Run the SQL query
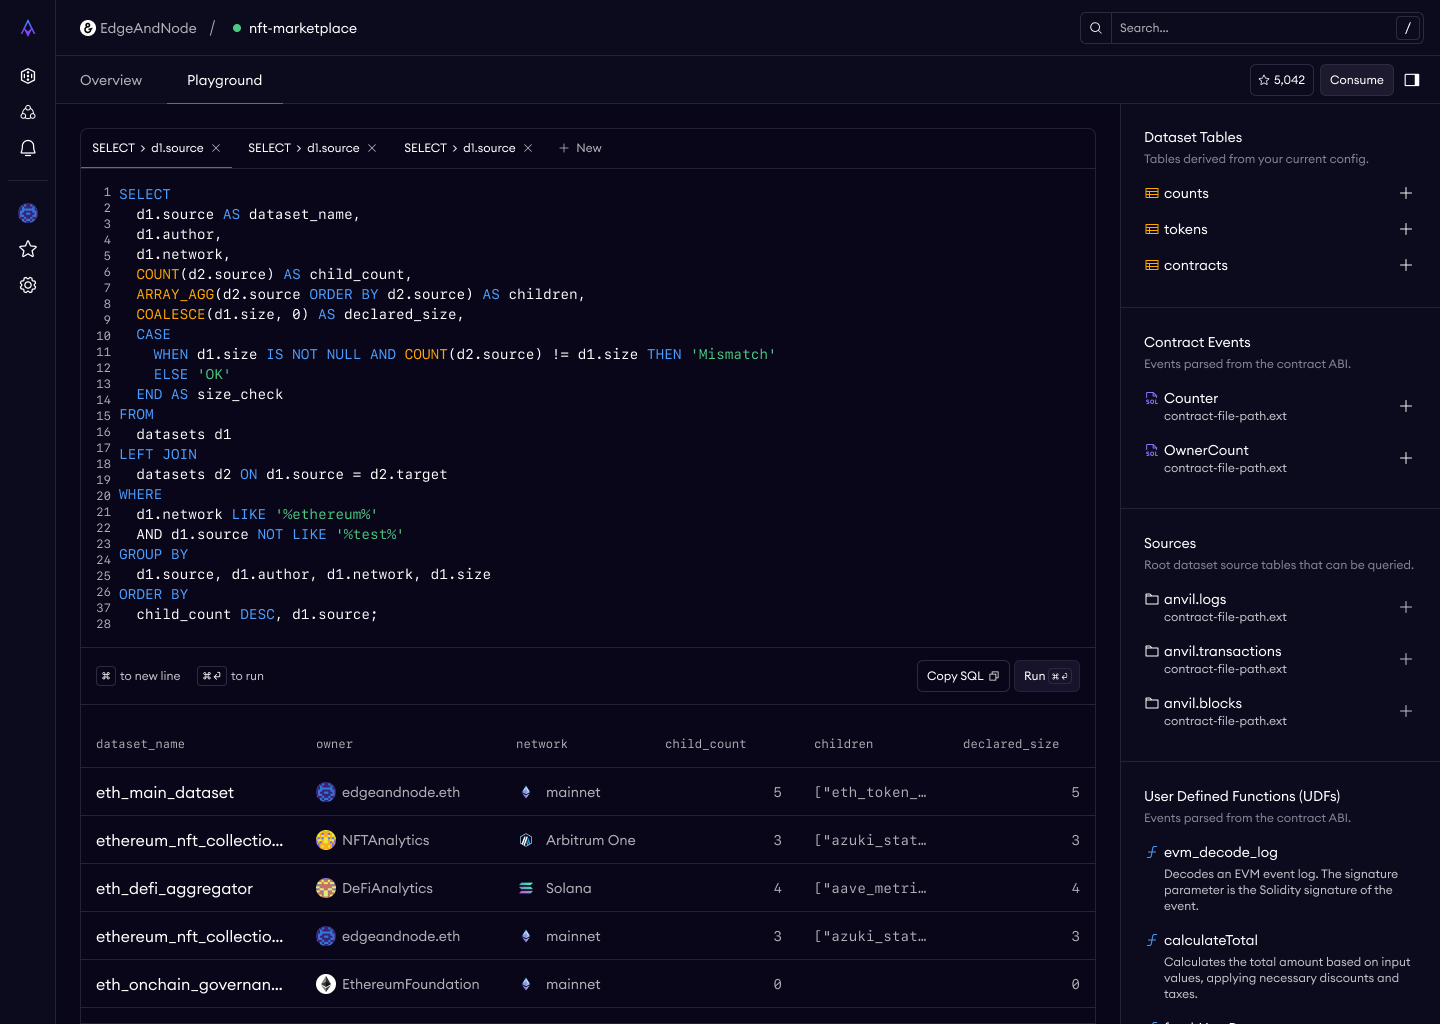This screenshot has width=1440, height=1024. [x=1046, y=676]
